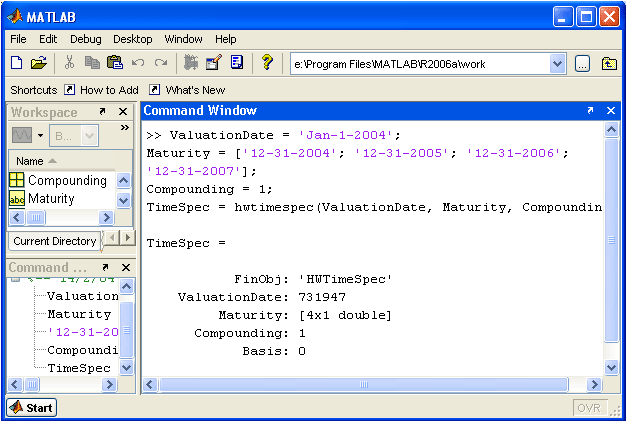Click Workspace list scroll down arrow
Image resolution: width=627 pixels, height=422 pixels.
(124, 200)
